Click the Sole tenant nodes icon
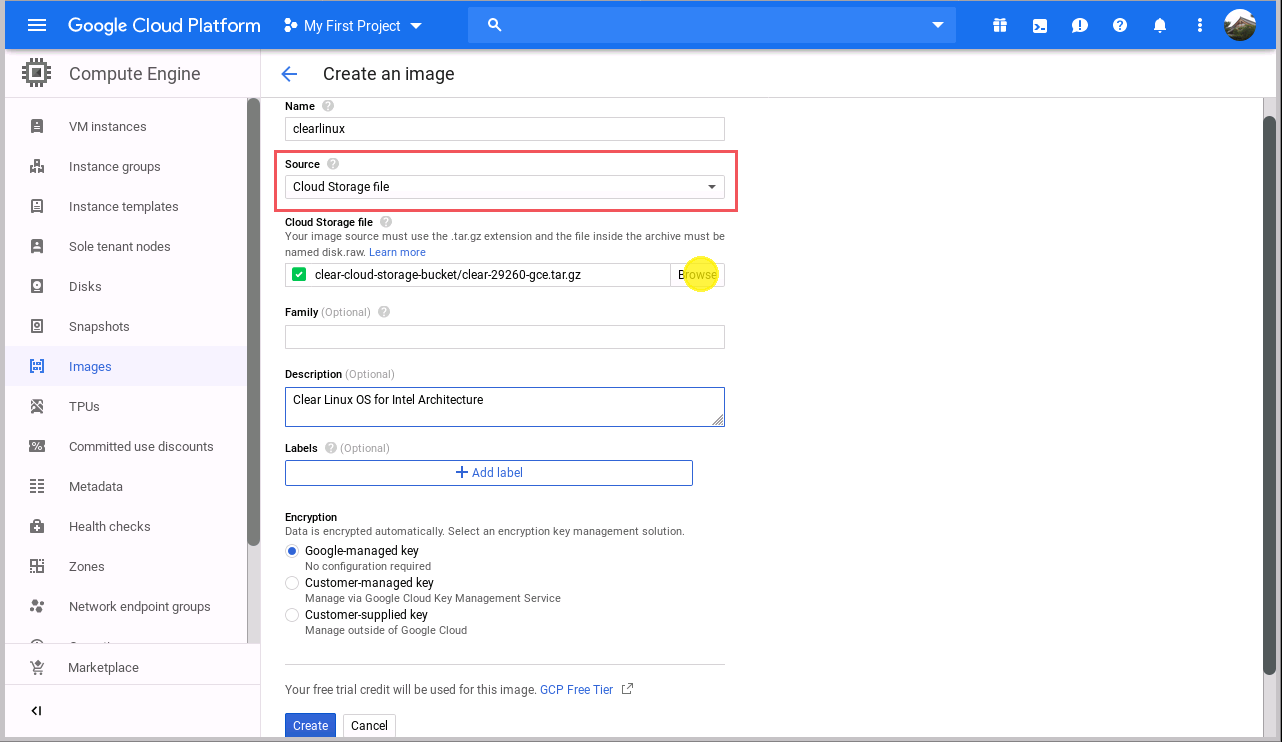 click(x=37, y=246)
